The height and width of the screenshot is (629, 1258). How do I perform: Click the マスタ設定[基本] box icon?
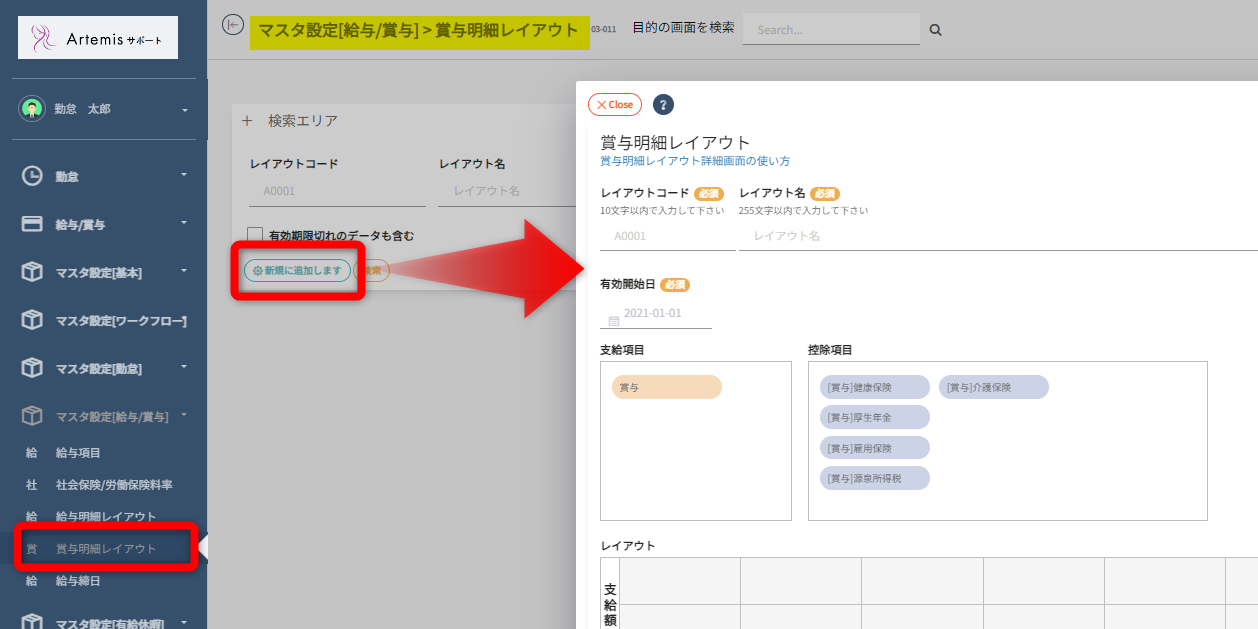(x=33, y=272)
